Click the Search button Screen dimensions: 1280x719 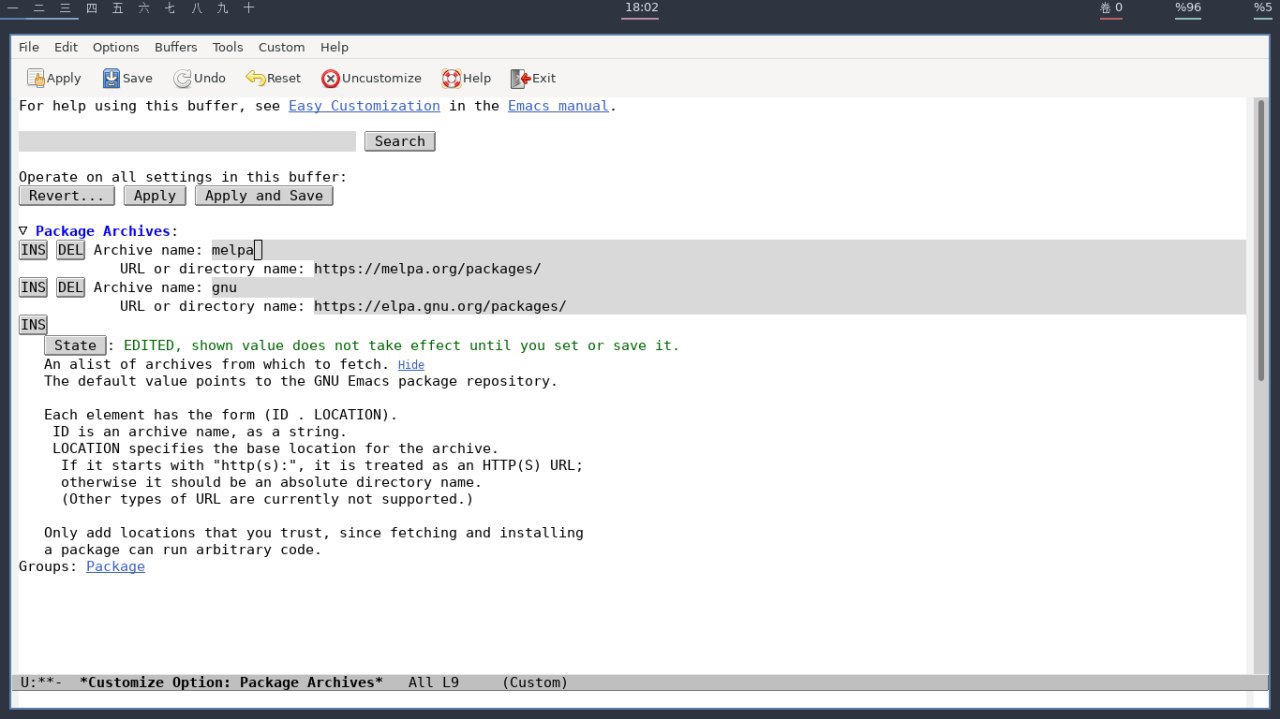click(x=400, y=141)
